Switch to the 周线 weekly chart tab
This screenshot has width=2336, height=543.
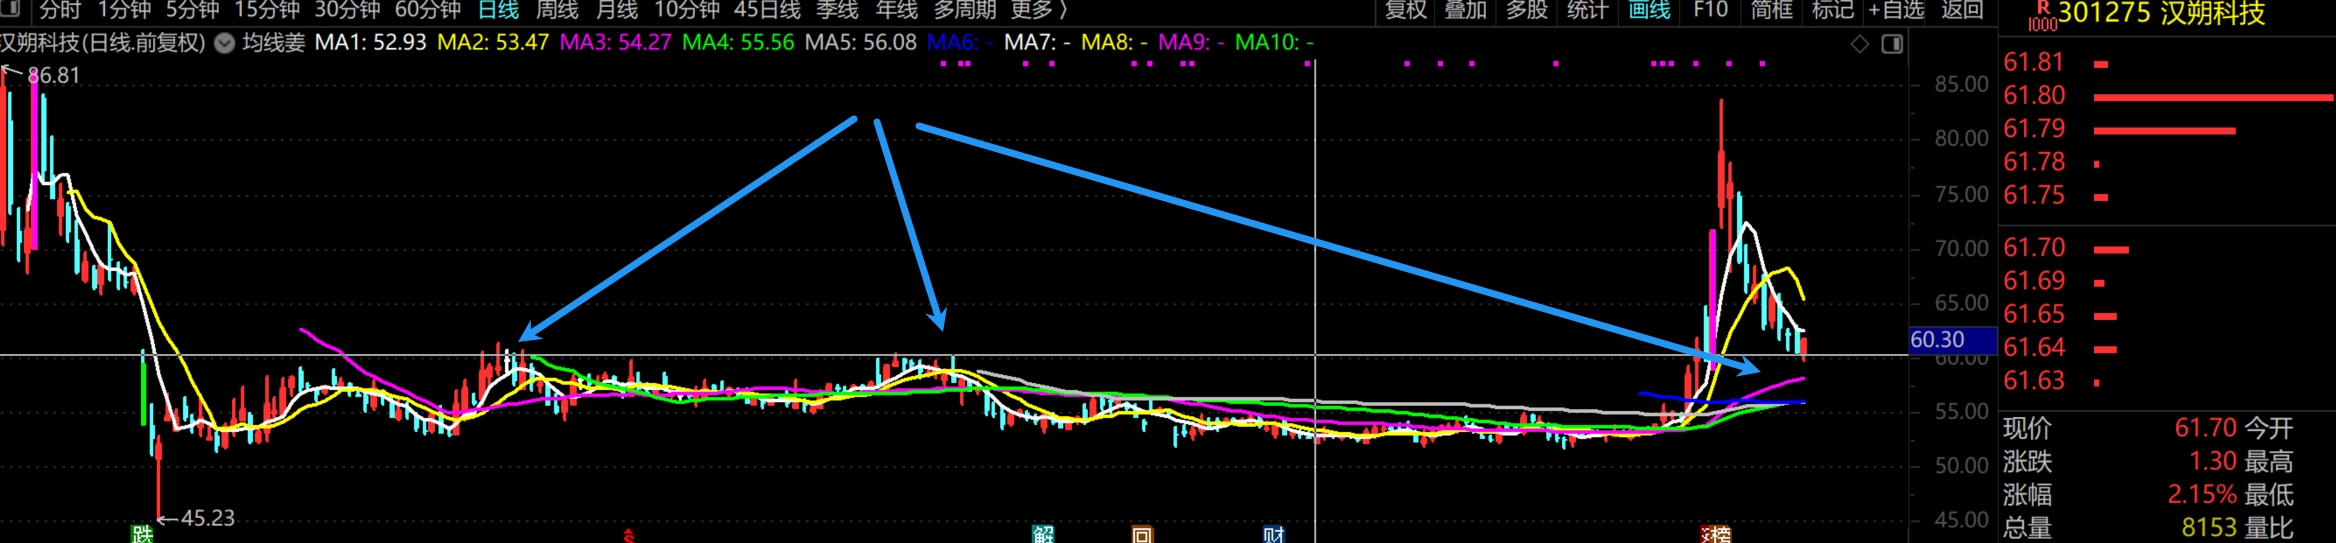(x=557, y=10)
